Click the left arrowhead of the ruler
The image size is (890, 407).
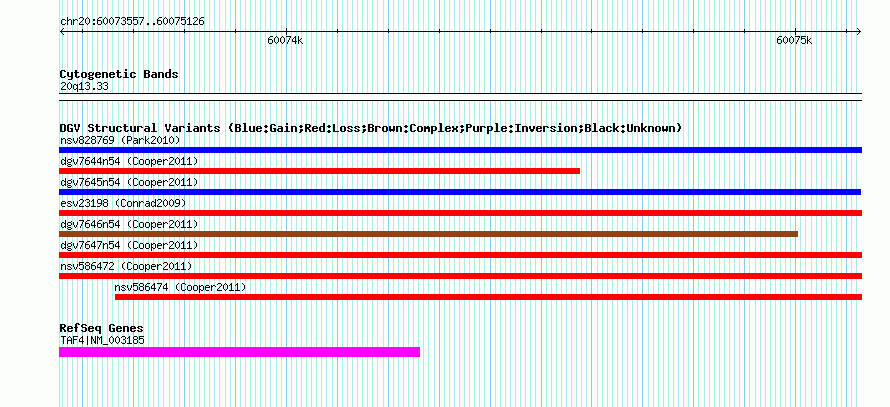pos(62,31)
